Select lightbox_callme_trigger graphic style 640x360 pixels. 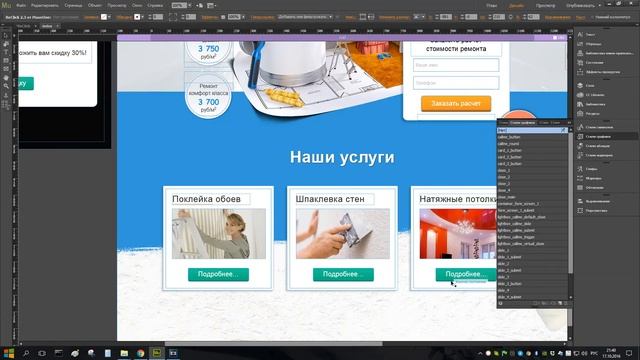pos(532,237)
